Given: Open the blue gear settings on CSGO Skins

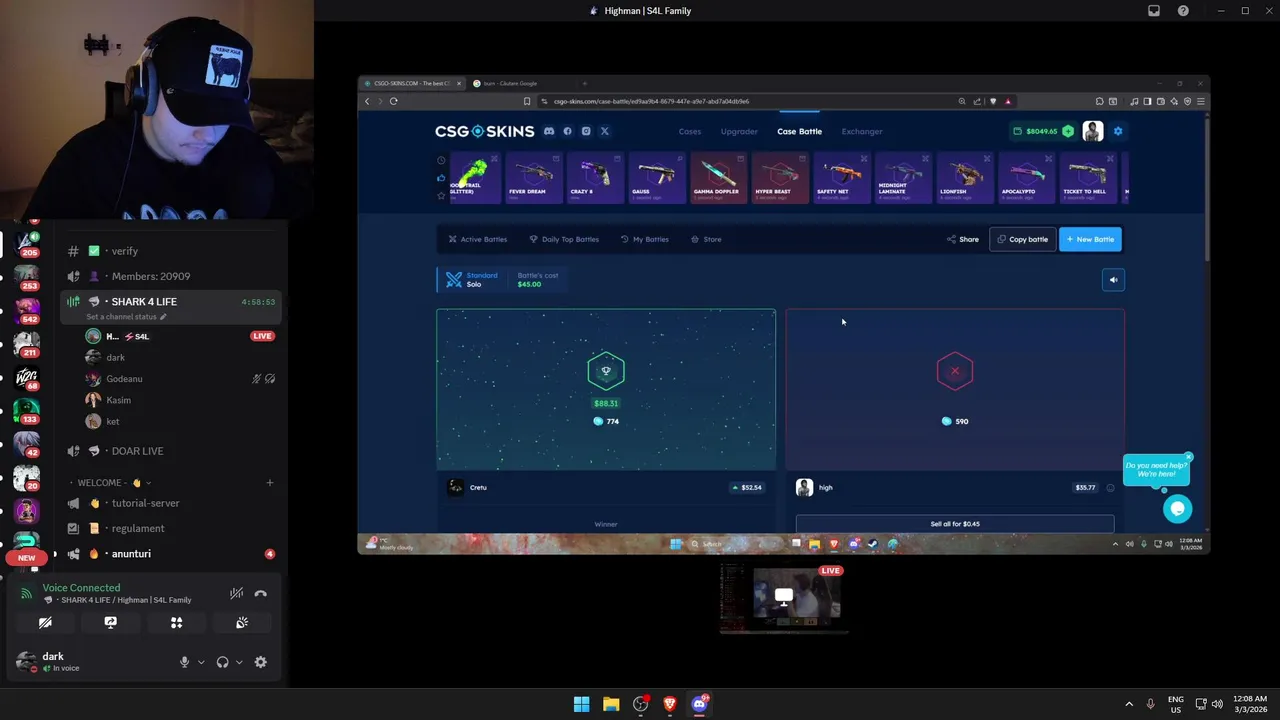Looking at the screenshot, I should [1118, 131].
